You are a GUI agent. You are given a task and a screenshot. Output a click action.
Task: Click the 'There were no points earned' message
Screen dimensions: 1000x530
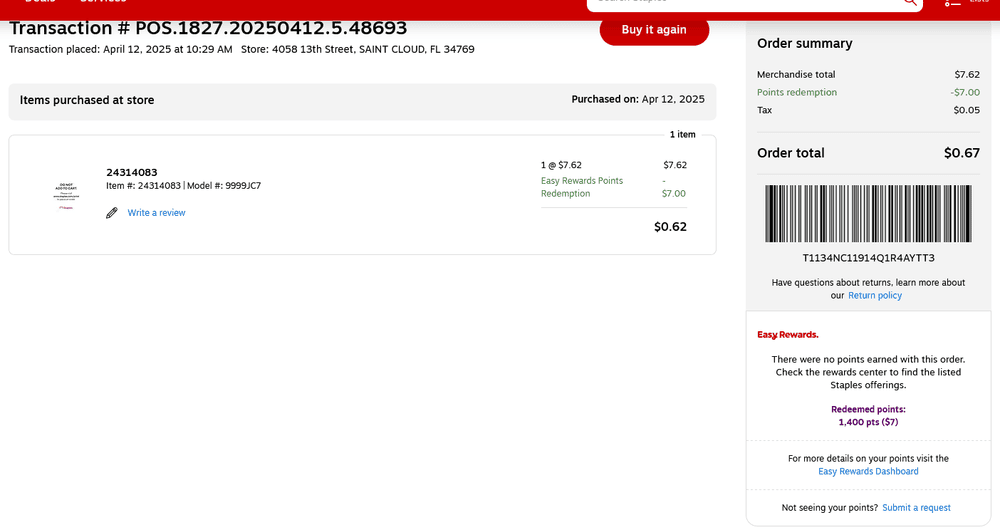click(x=868, y=372)
